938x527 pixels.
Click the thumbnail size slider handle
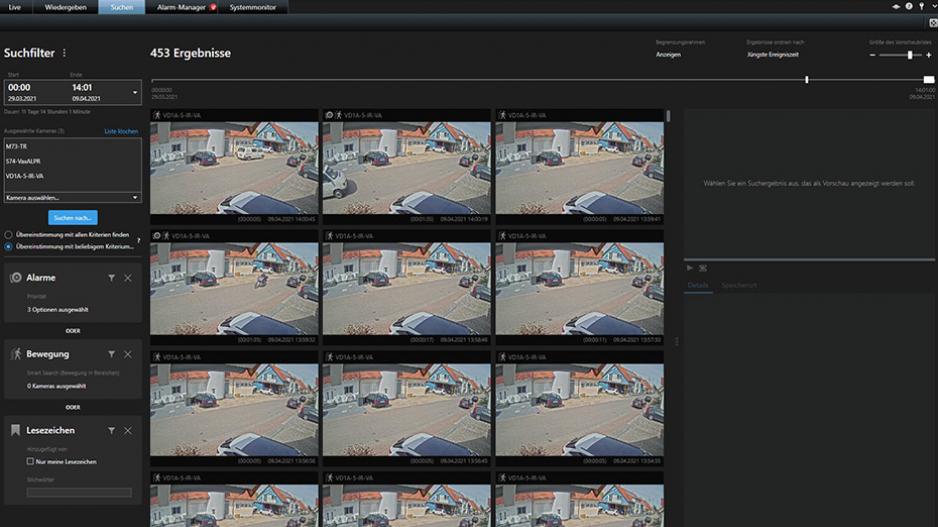click(910, 55)
